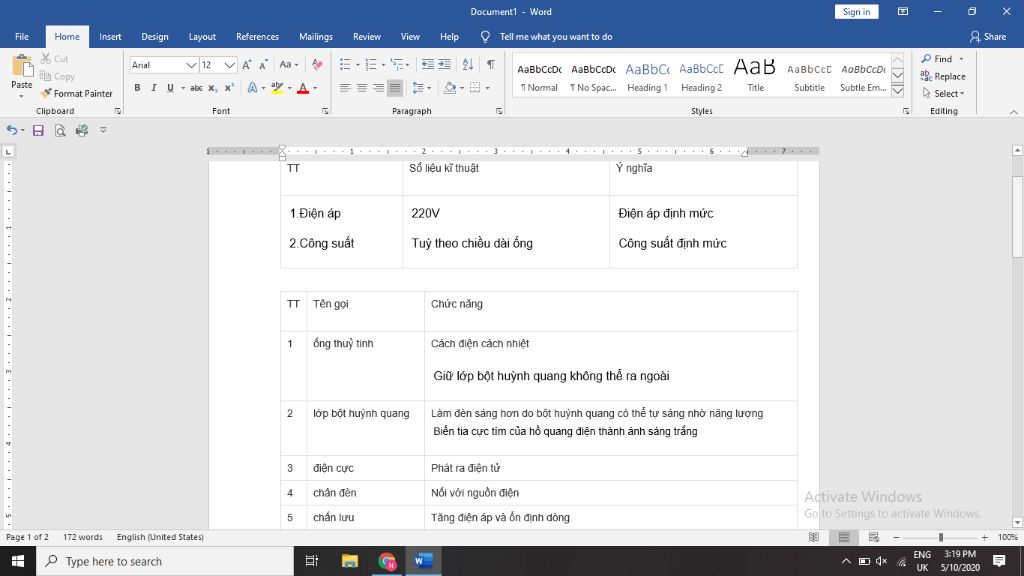Apply strikethrough to text
This screenshot has height=576, width=1024.
tap(196, 88)
